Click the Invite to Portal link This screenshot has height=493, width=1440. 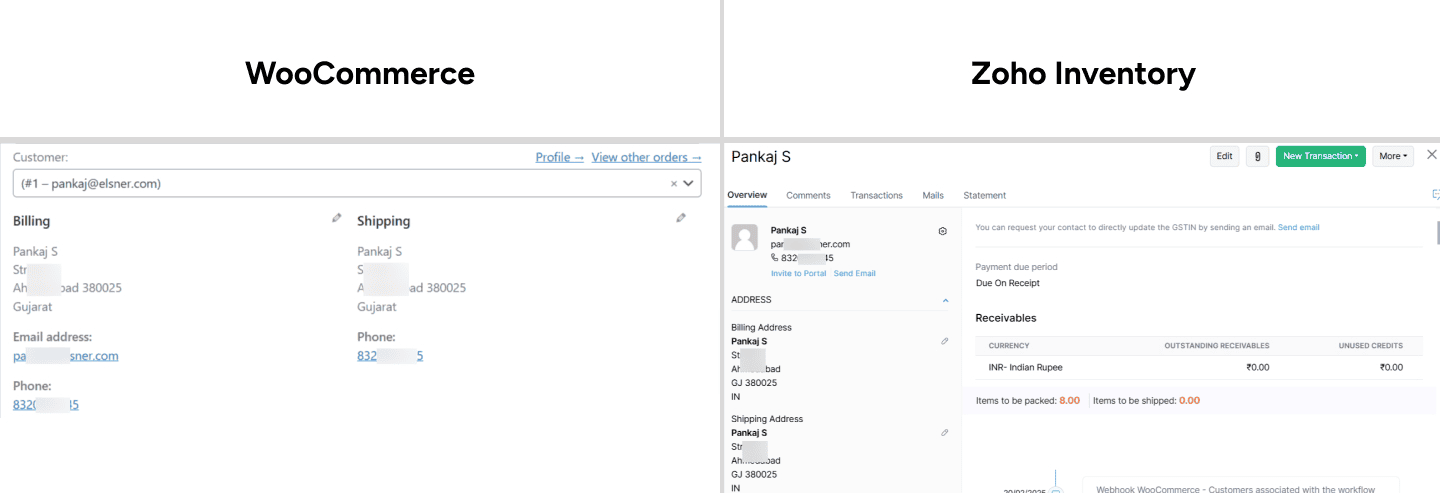tap(798, 273)
